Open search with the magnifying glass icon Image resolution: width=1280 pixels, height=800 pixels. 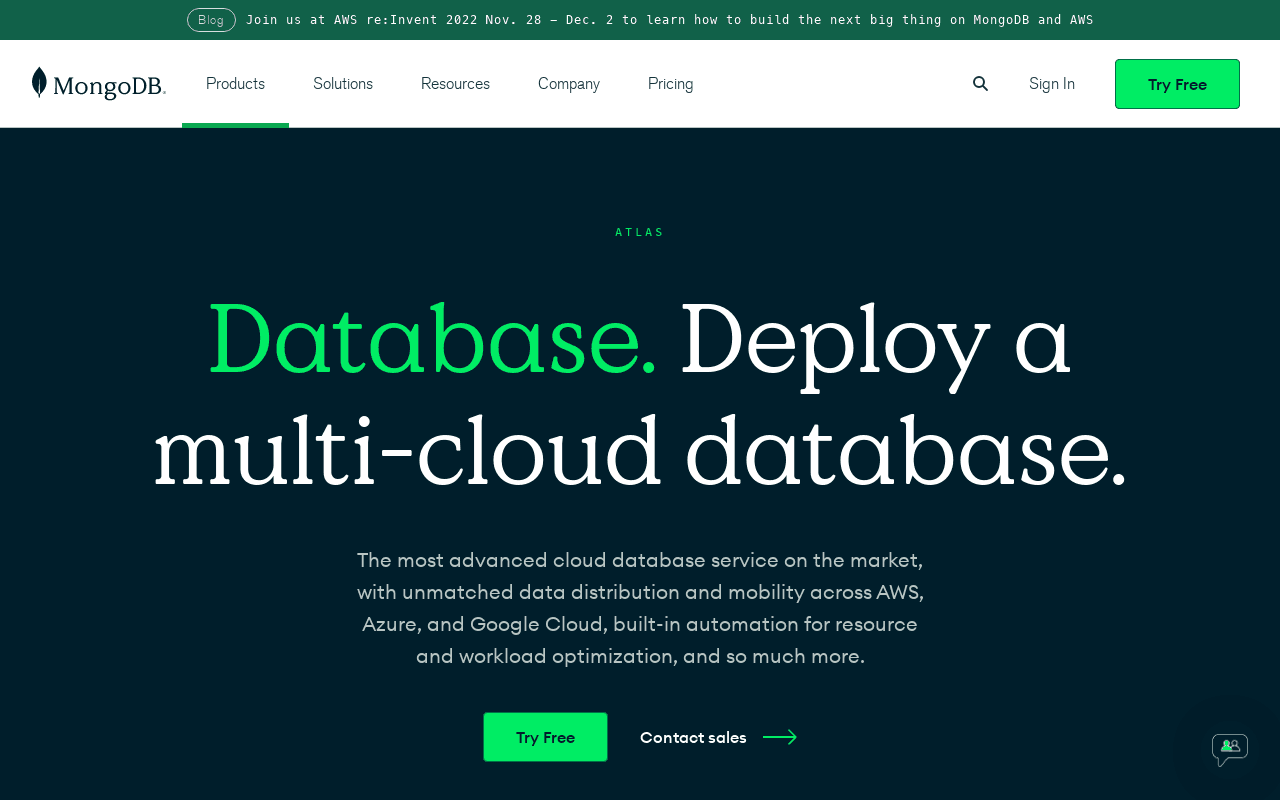tap(980, 84)
